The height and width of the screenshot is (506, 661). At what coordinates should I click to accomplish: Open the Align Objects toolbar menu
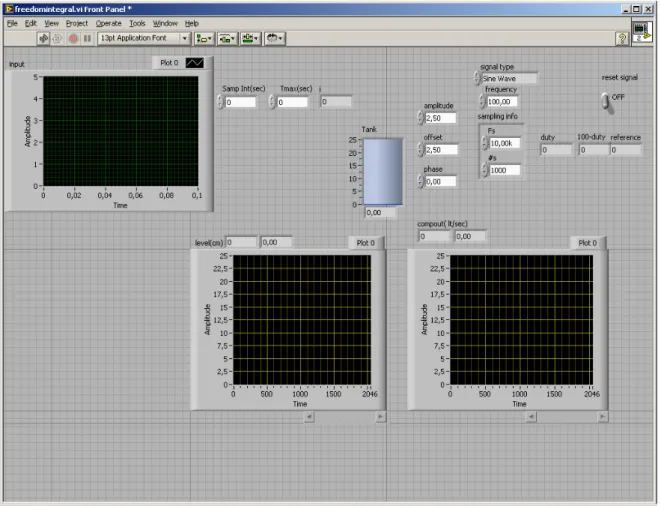coord(204,38)
